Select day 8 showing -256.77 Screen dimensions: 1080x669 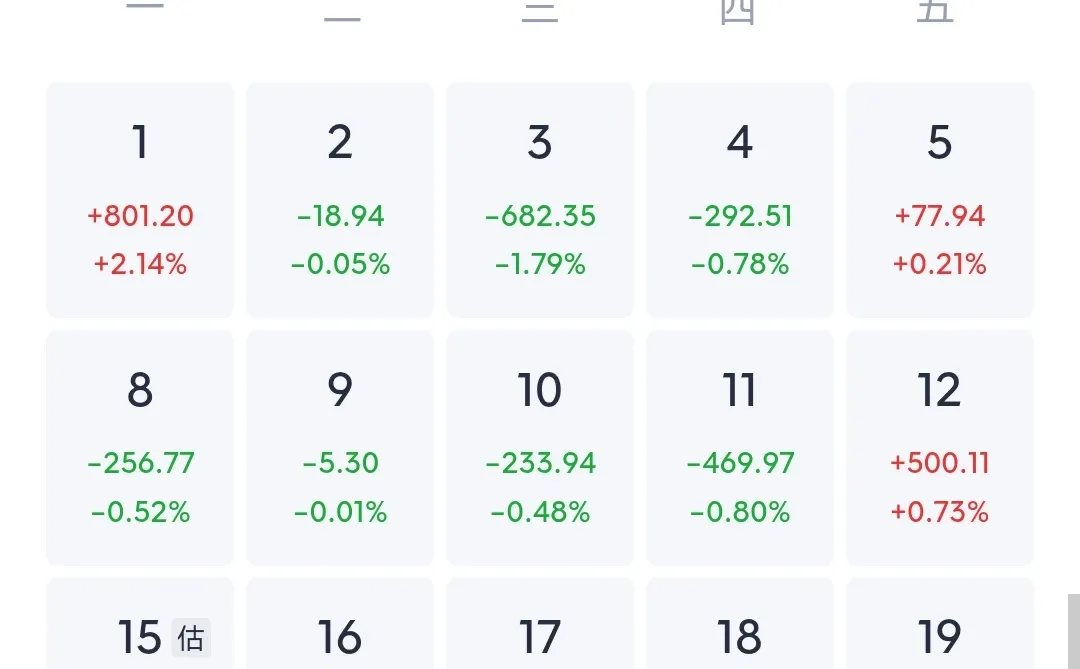(x=140, y=448)
